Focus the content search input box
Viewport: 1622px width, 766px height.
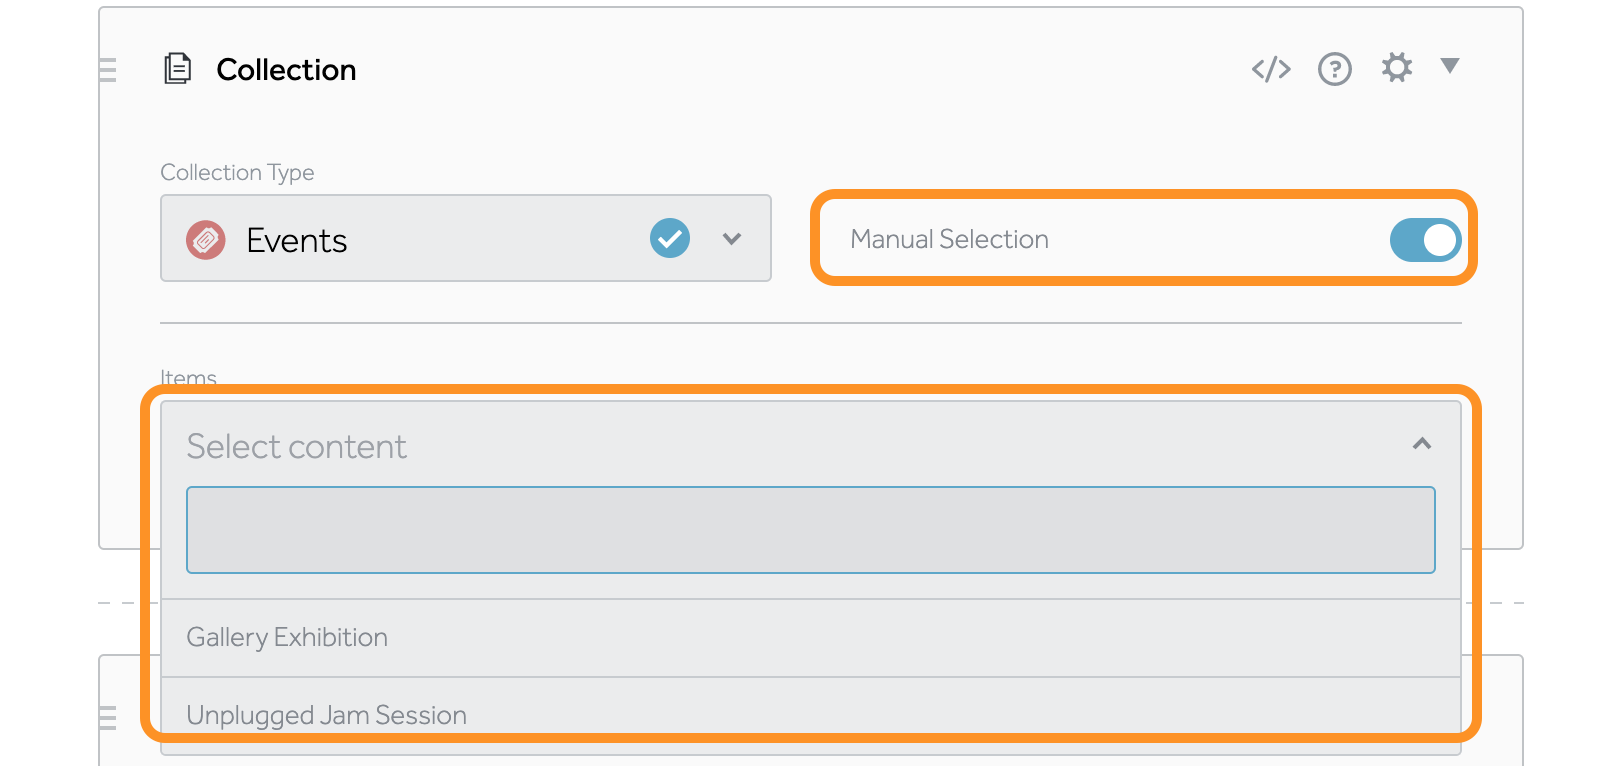810,530
